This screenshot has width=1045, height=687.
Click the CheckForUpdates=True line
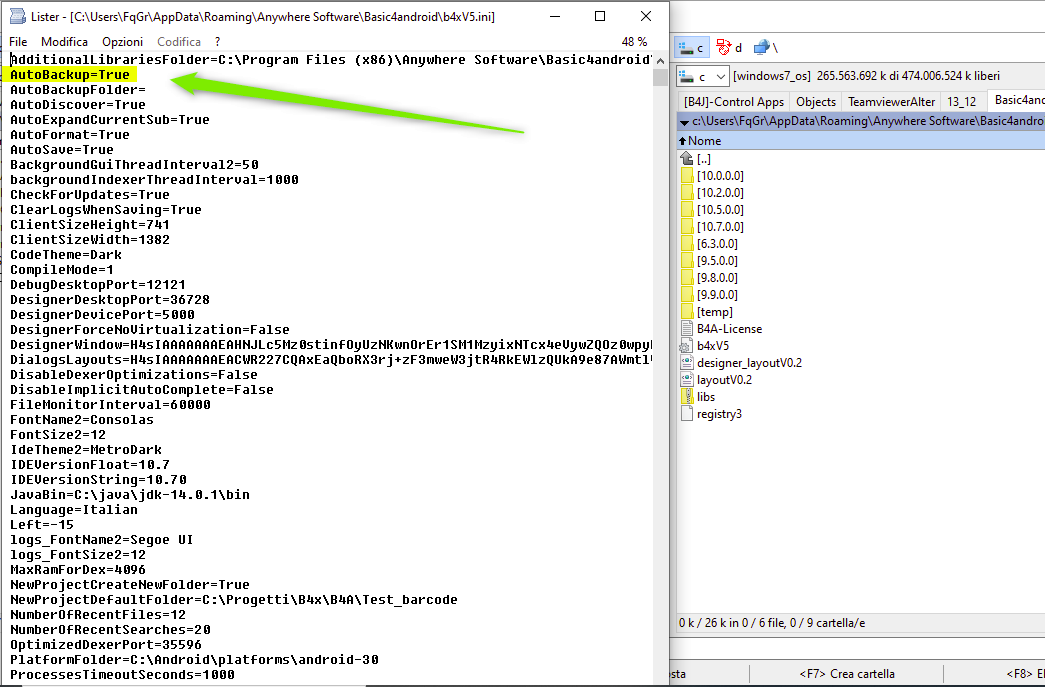90,195
